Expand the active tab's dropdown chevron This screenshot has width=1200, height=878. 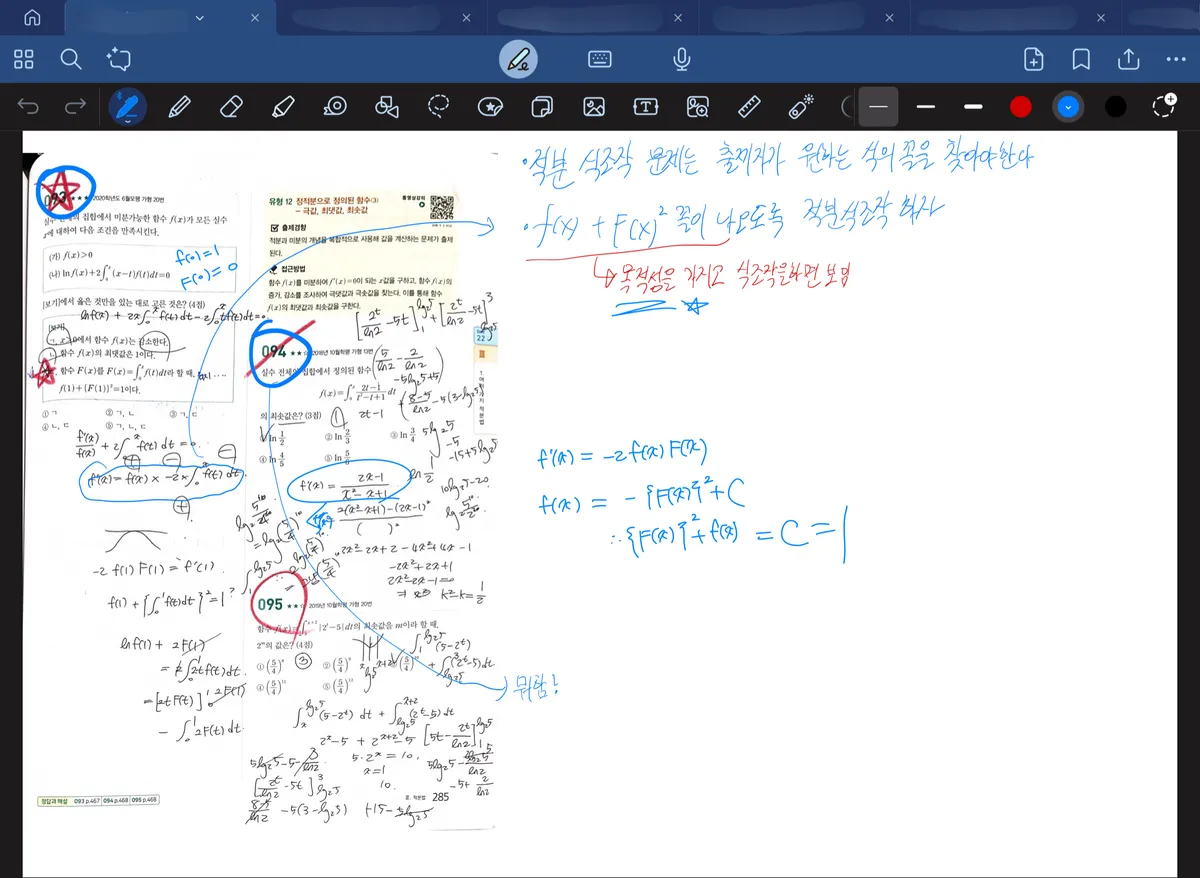pyautogui.click(x=199, y=18)
